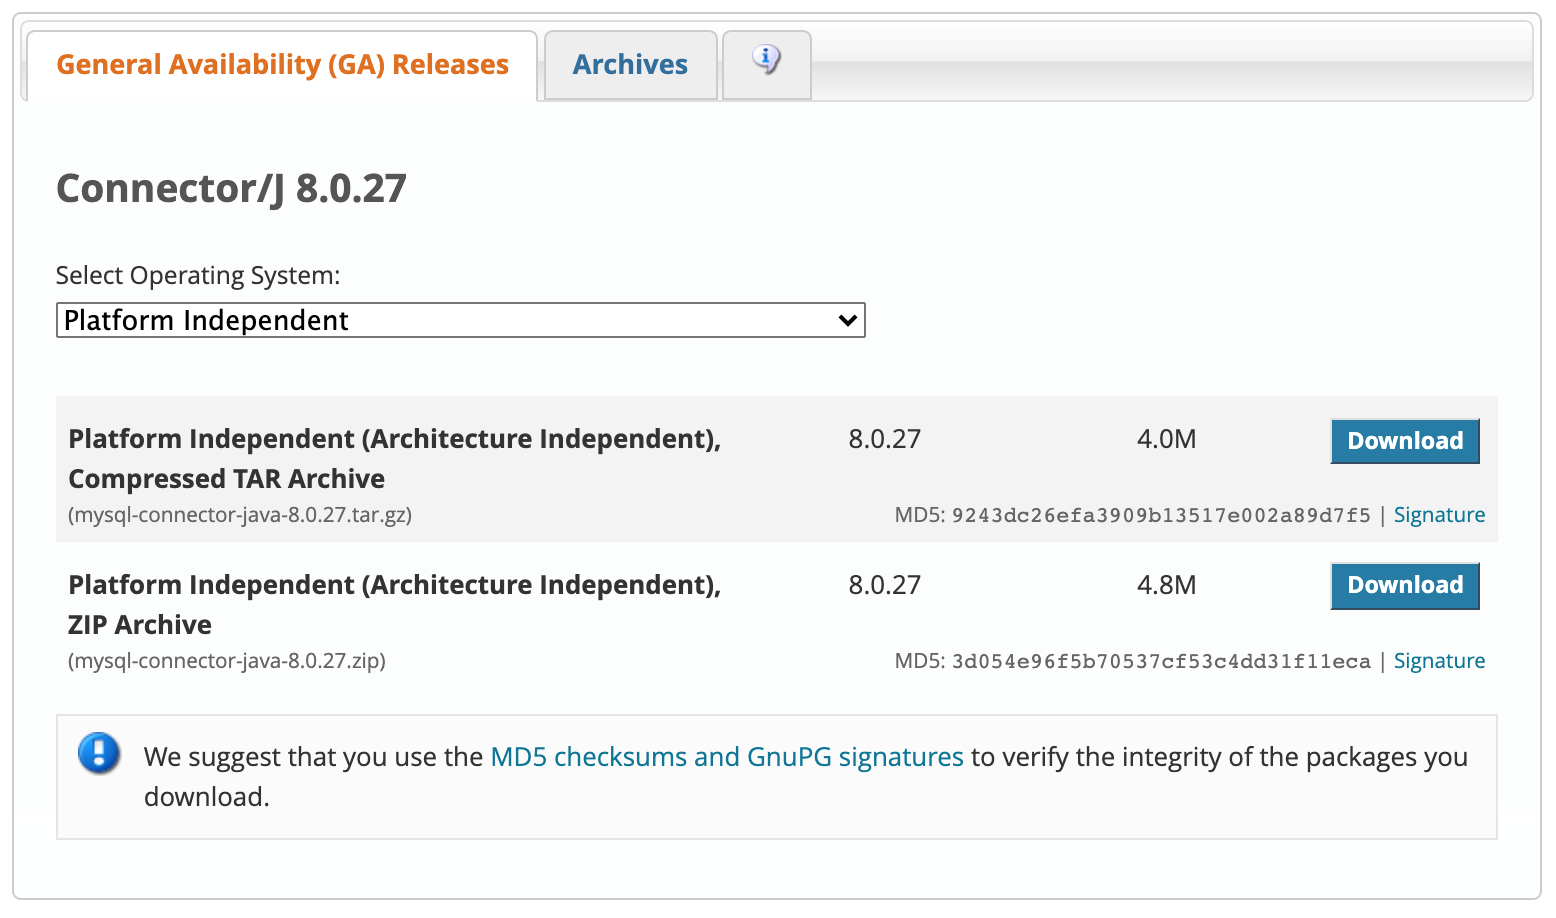This screenshot has width=1556, height=918.
Task: Click filename (mysql-connector-java-8.0.27.zip)
Action: click(x=227, y=661)
